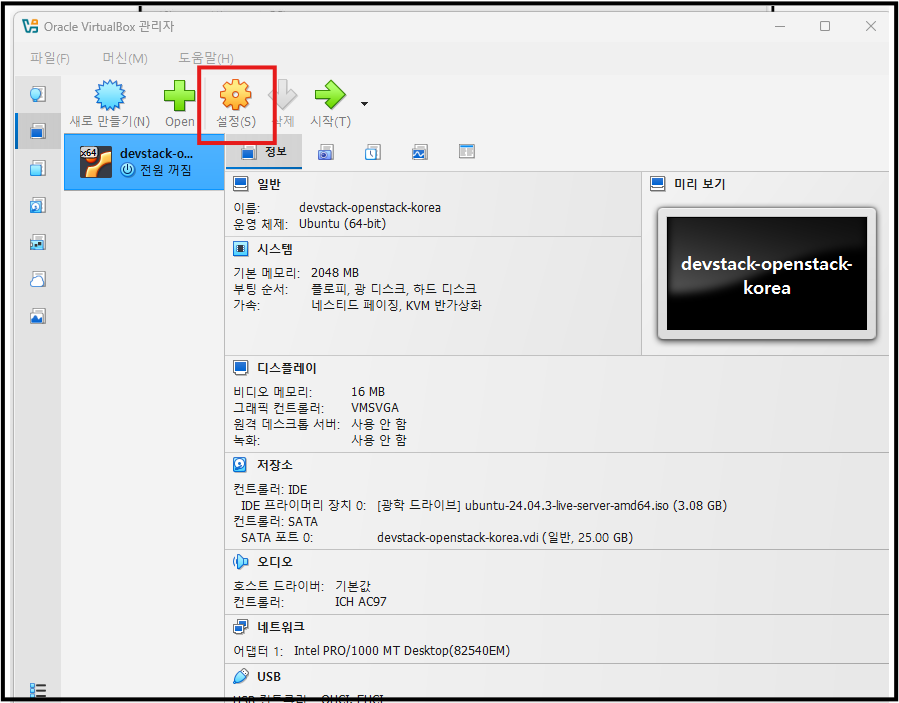Switch to the Activity graph tab

point(420,153)
